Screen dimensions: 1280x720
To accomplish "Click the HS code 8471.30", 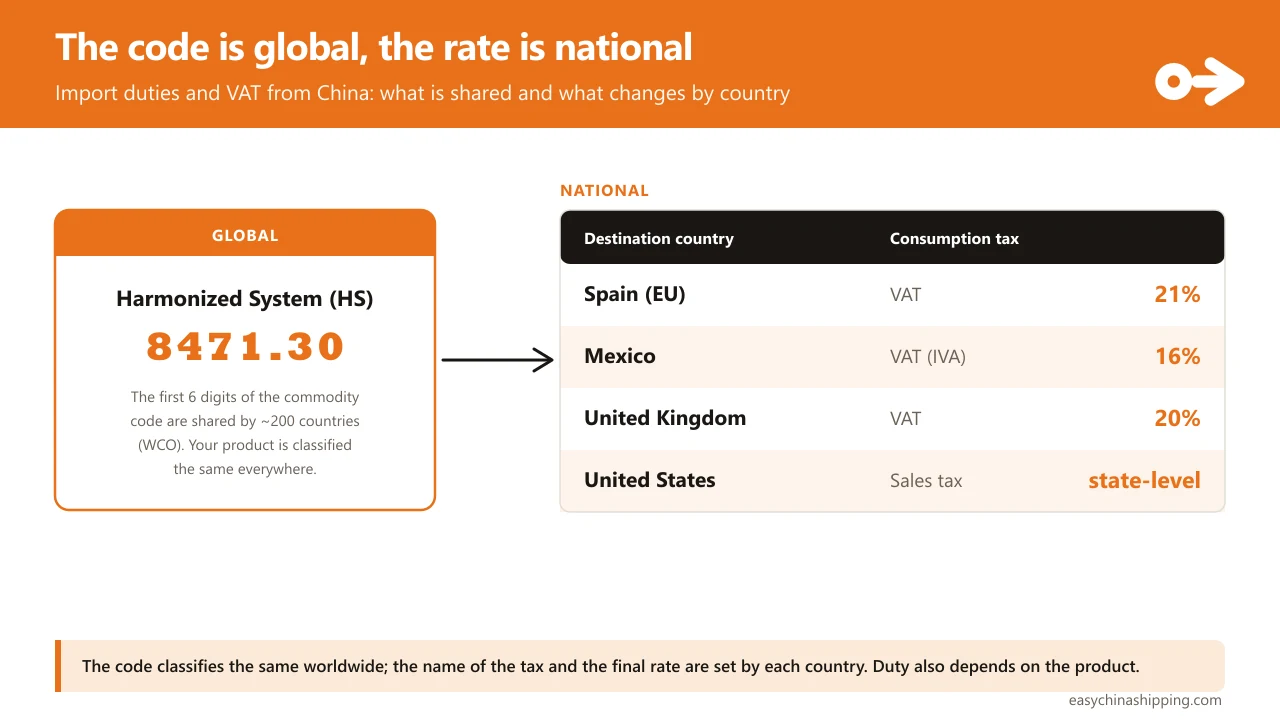I will (x=245, y=347).
